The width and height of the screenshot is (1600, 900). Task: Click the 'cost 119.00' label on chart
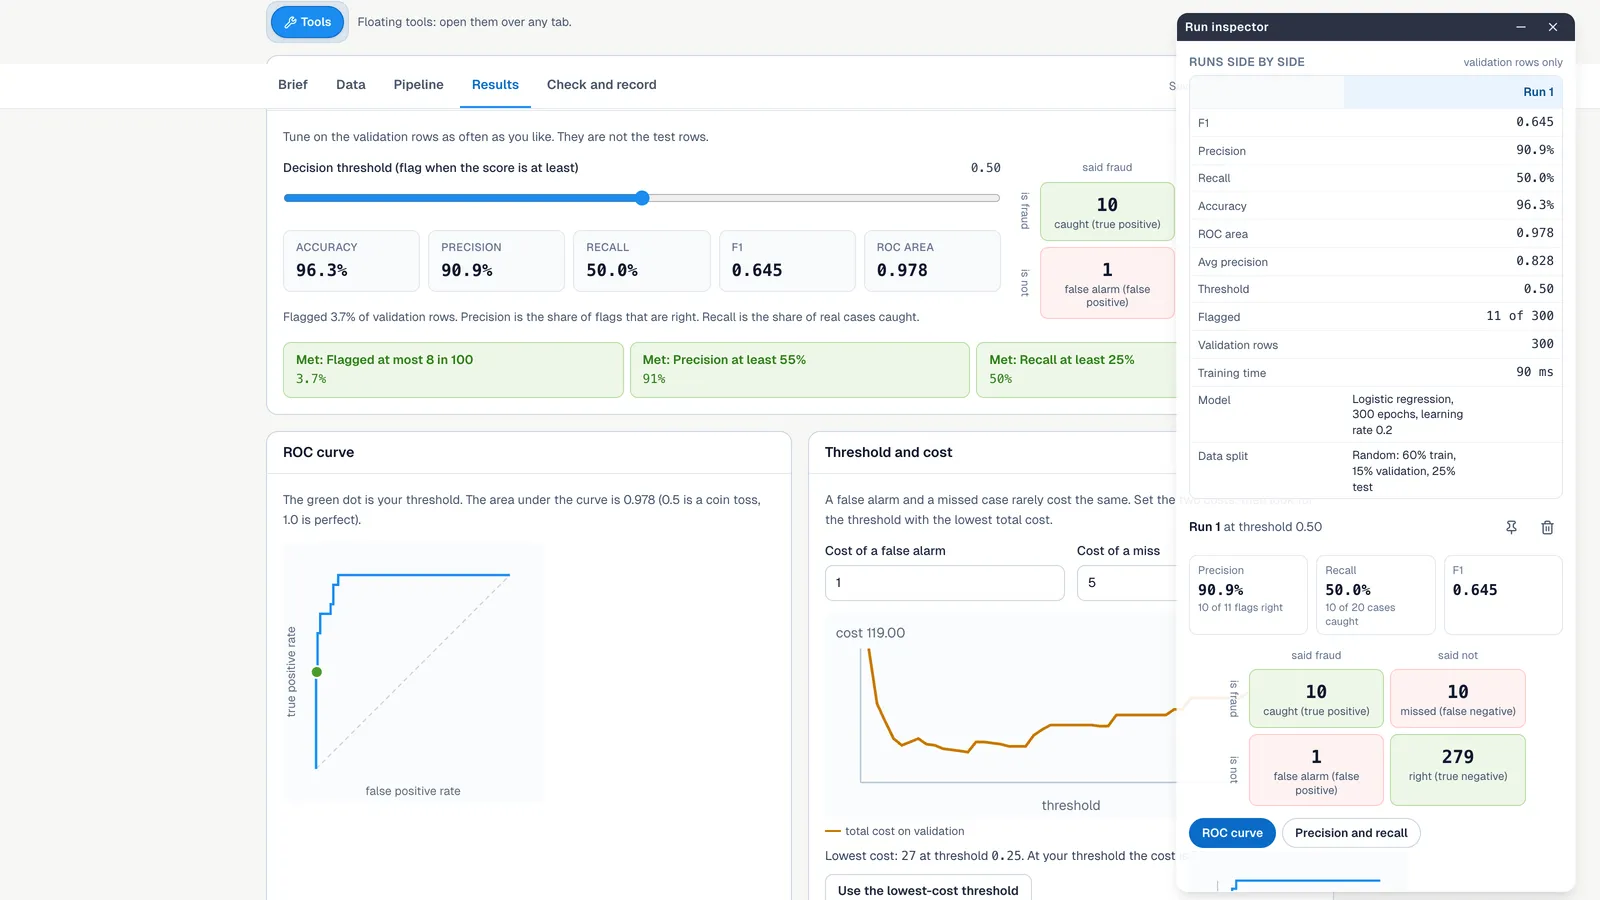click(870, 633)
